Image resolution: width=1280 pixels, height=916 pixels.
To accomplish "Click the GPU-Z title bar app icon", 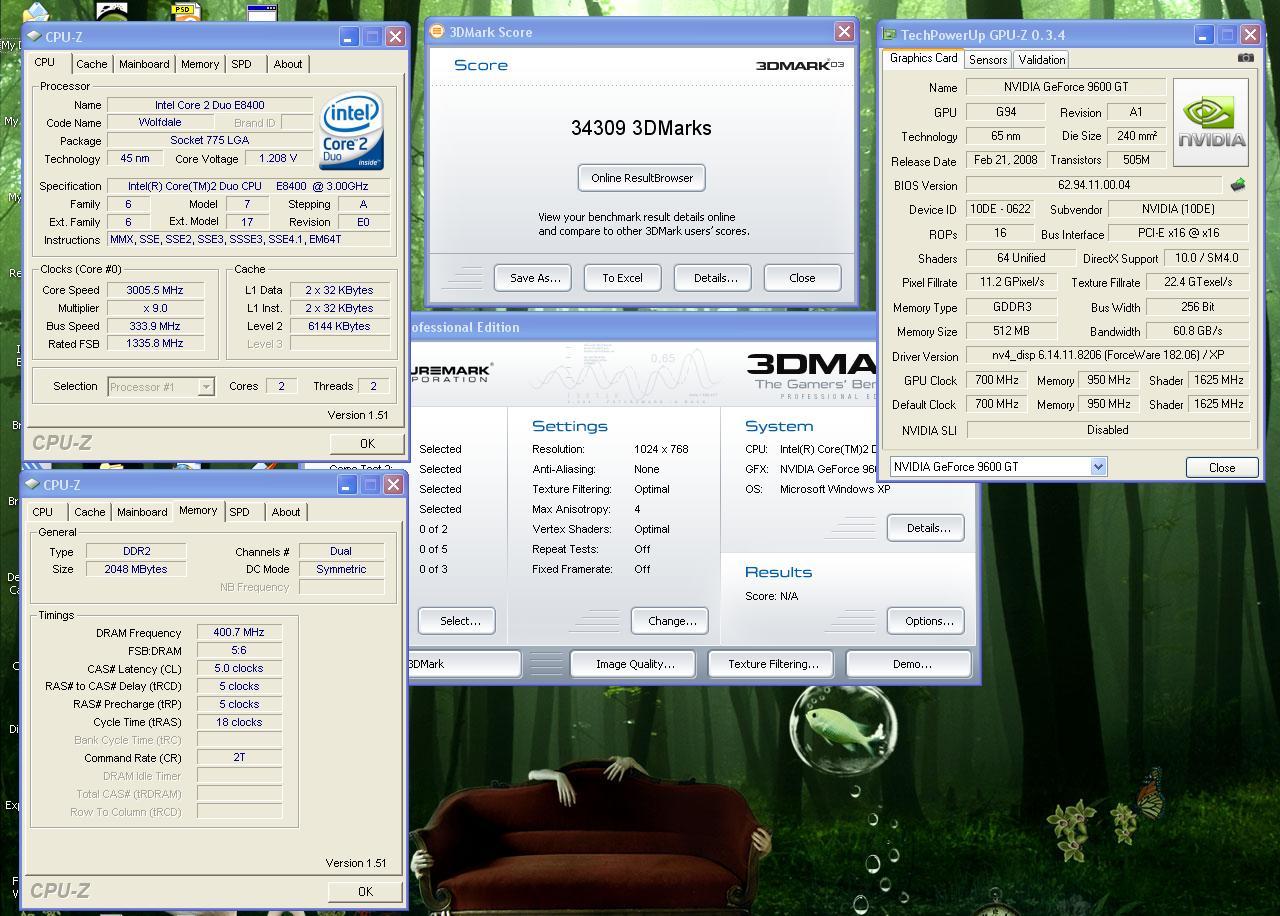I will (889, 35).
